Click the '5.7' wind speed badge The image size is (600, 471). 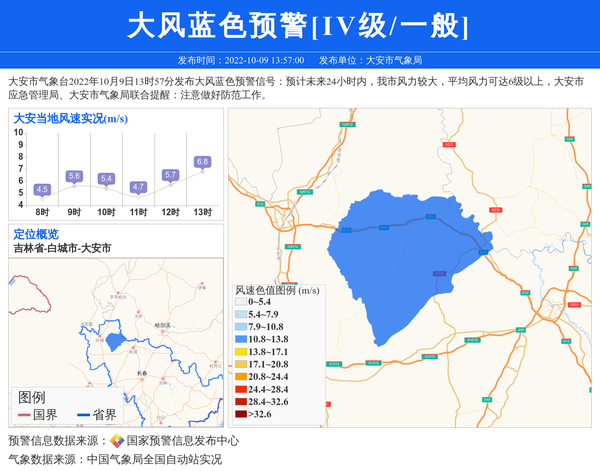coord(170,175)
